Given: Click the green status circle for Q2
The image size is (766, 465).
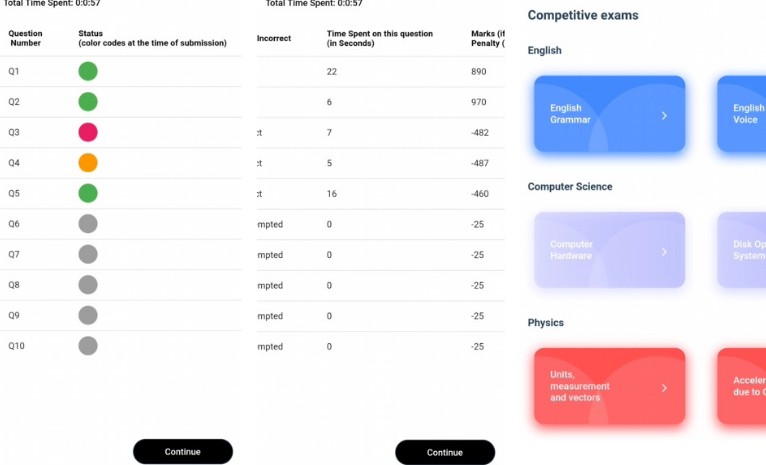Looking at the screenshot, I should click(88, 102).
